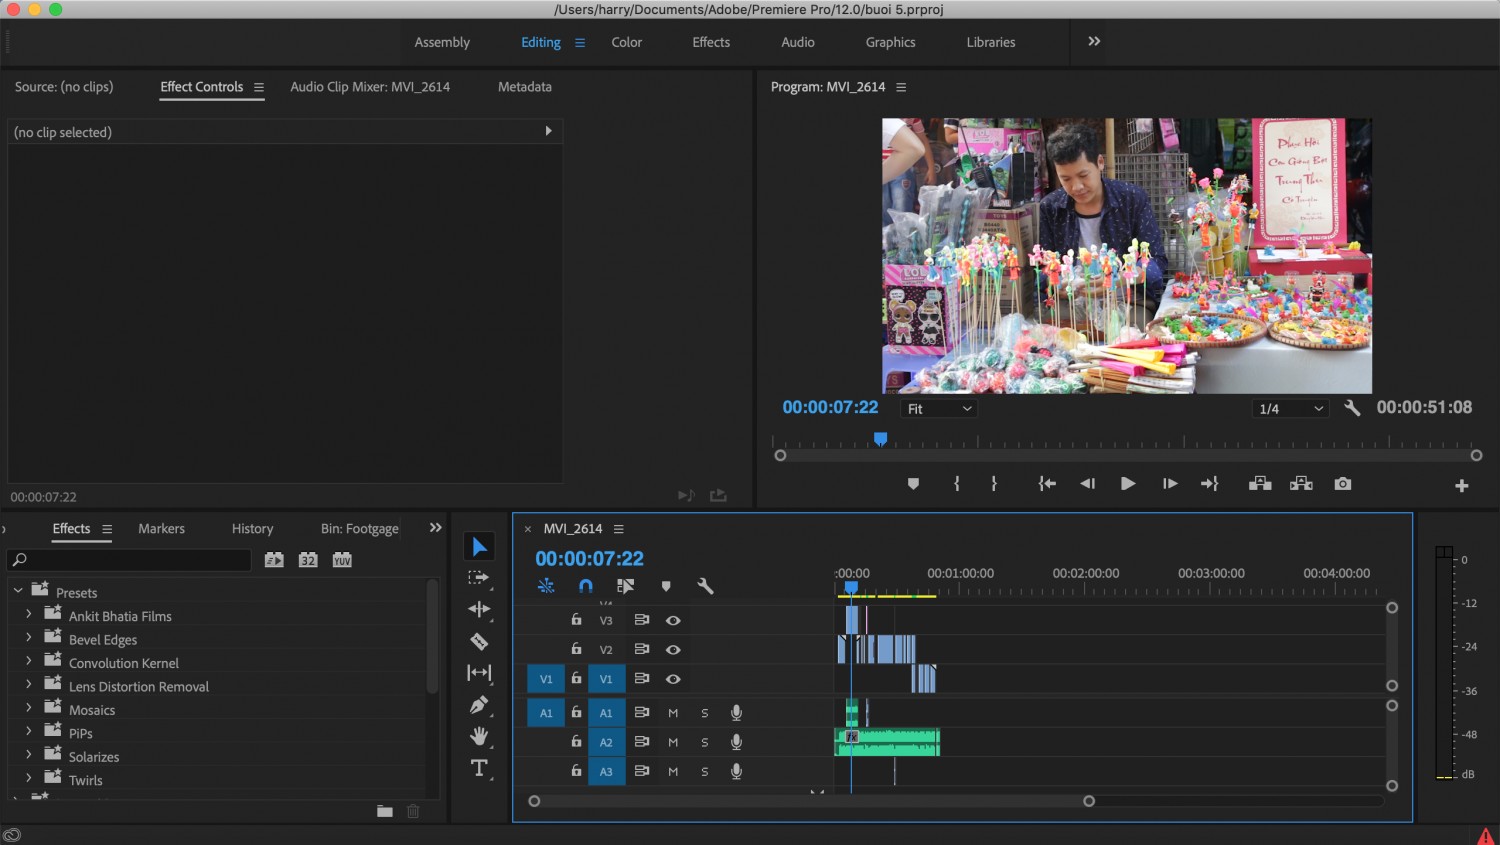Switch to the History panel tab
The image size is (1500, 845).
[x=252, y=528]
